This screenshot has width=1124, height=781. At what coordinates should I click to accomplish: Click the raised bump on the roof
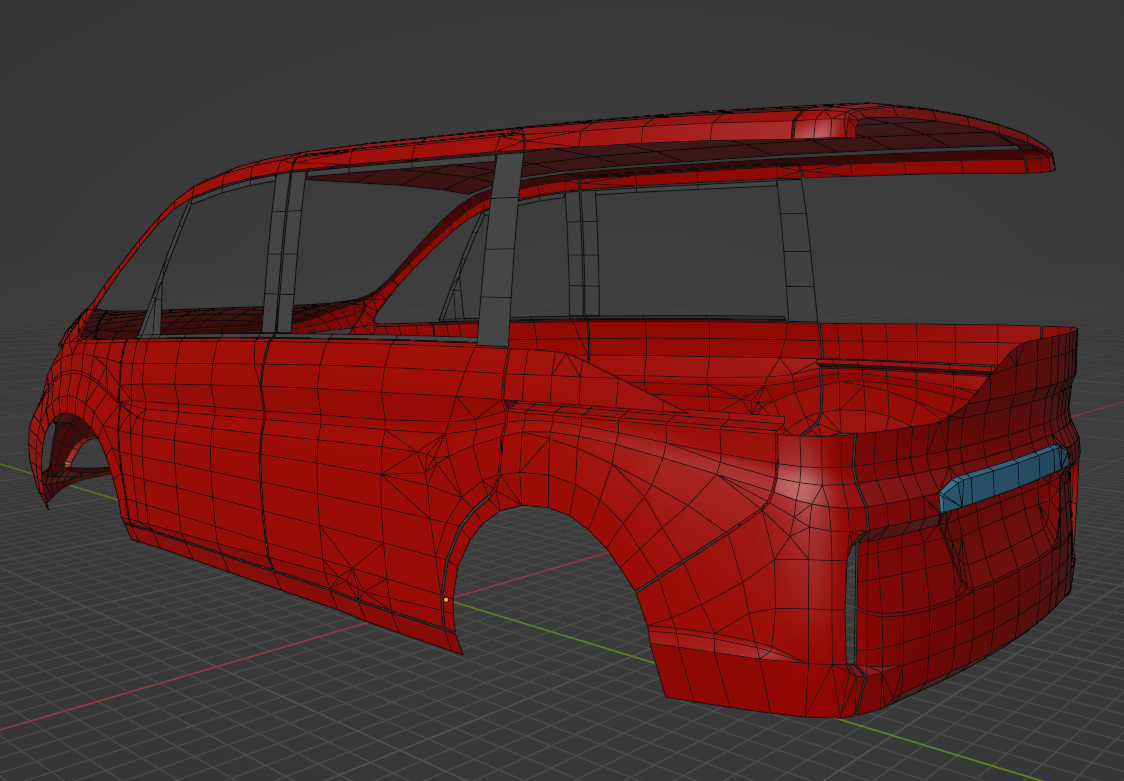824,123
